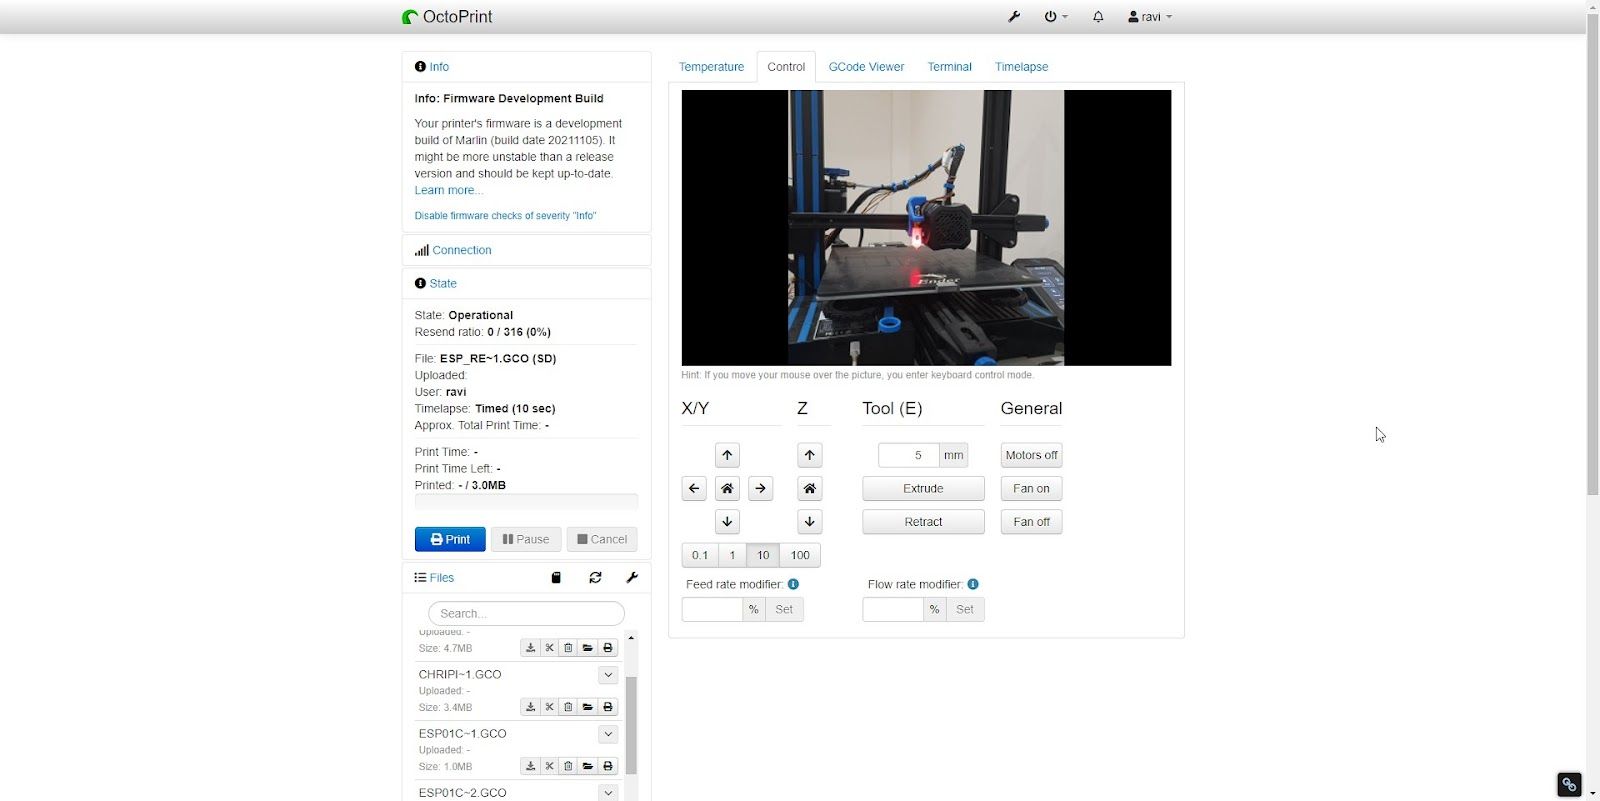Screen dimensions: 1600x801
Task: Open SD card actions in Files header
Action: point(556,578)
